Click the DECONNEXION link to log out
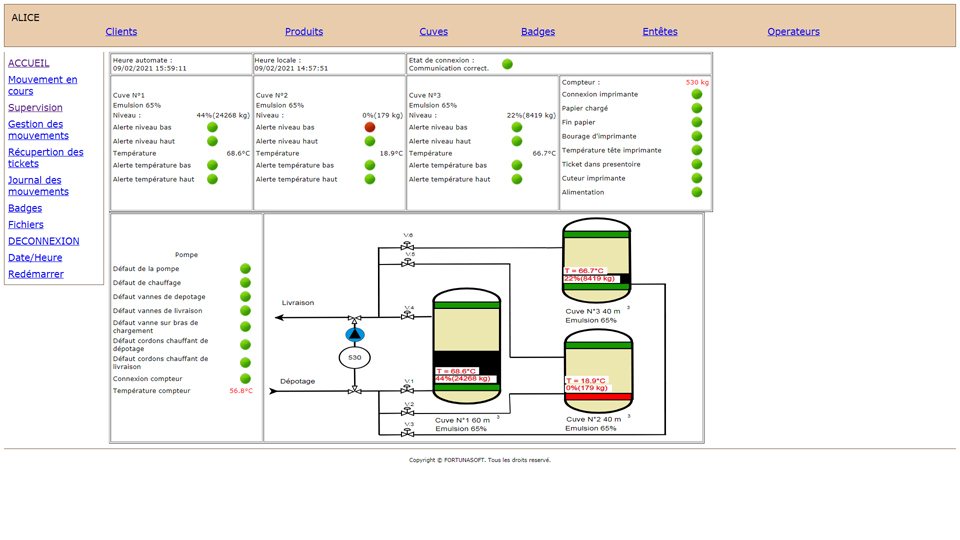 coord(43,241)
